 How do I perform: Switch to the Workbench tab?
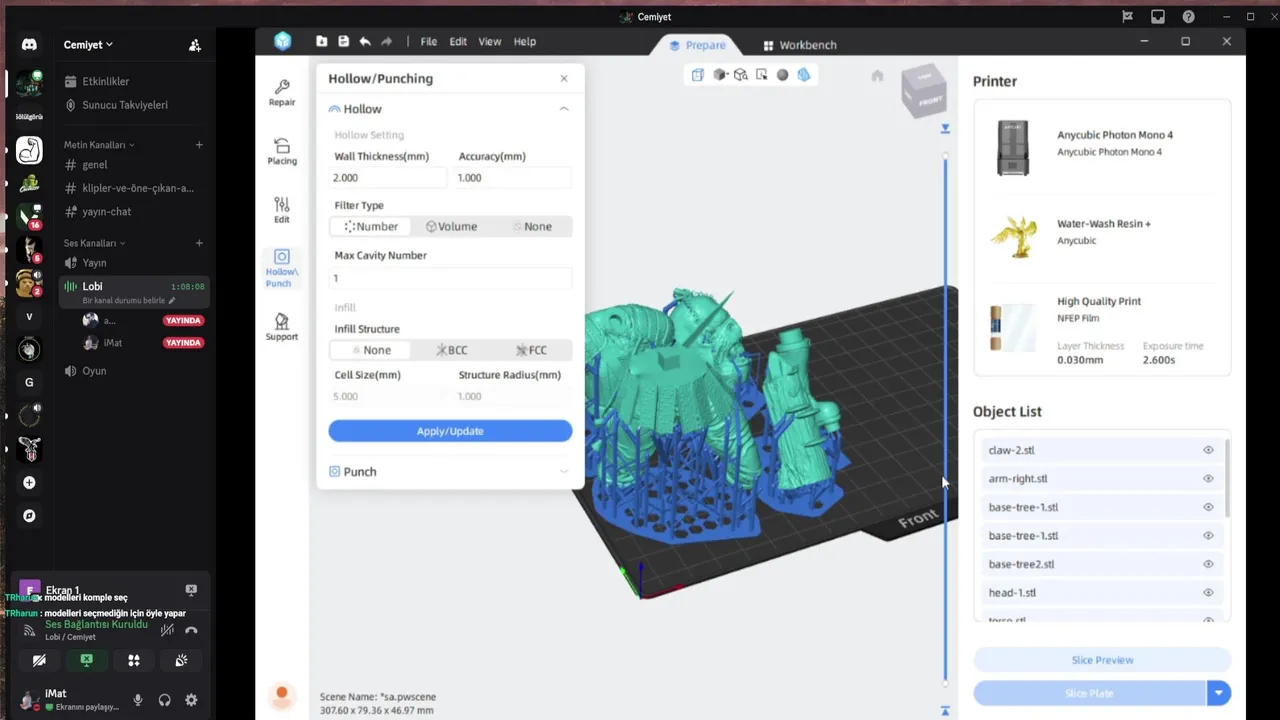[x=799, y=45]
